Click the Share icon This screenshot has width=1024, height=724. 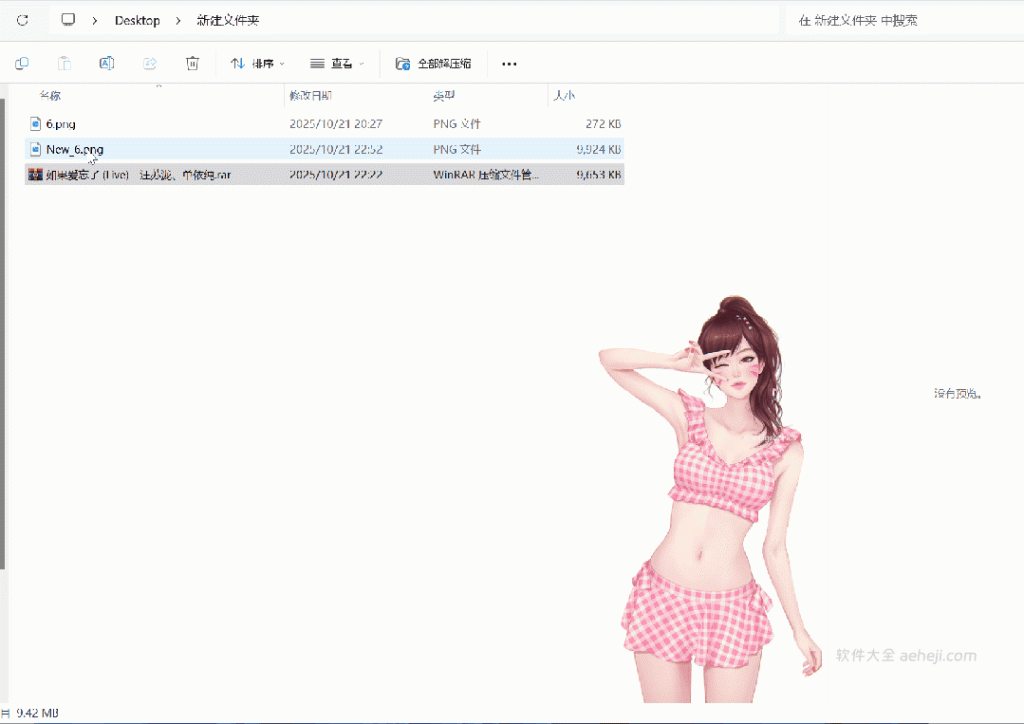149,63
